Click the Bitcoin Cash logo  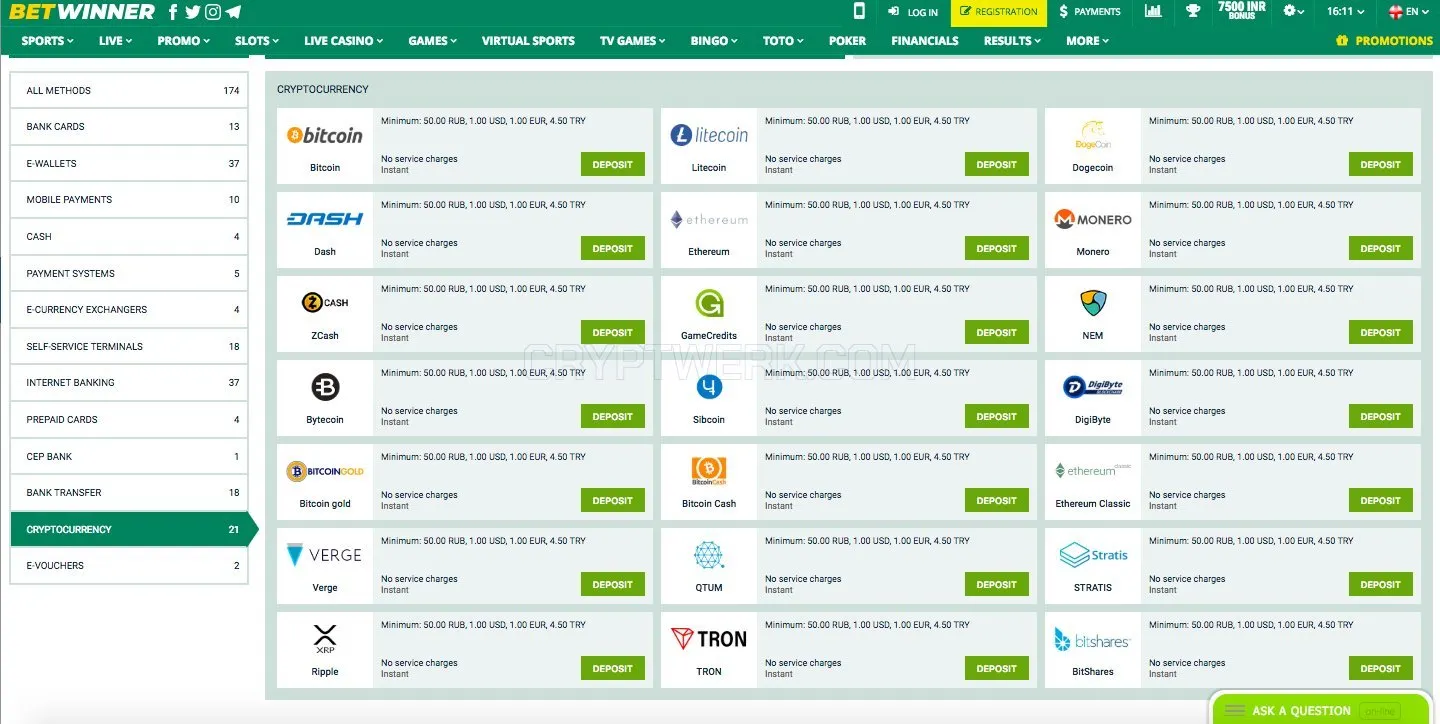[709, 471]
